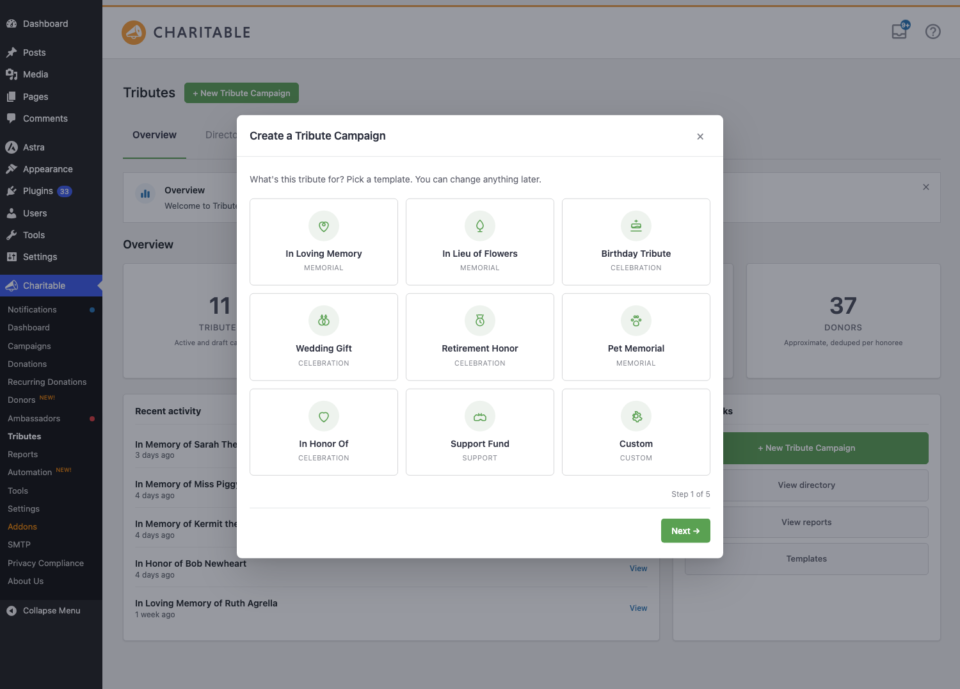Open the Templates quick link button
Viewport: 960px width, 689px height.
806,559
